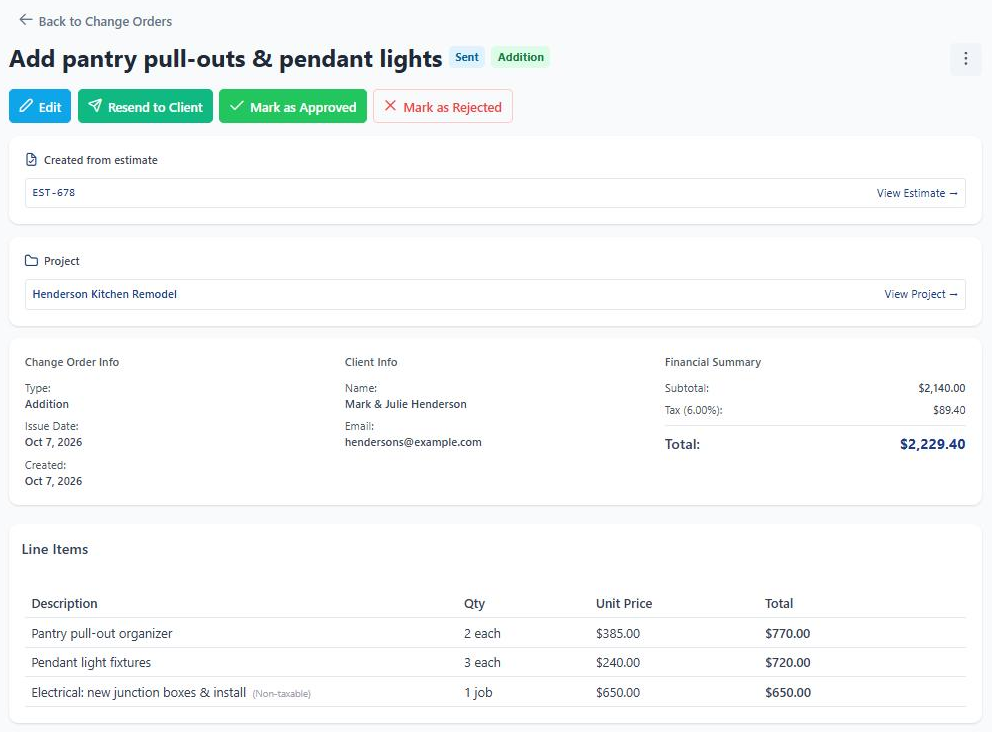Click the $770.00 line total

788,633
